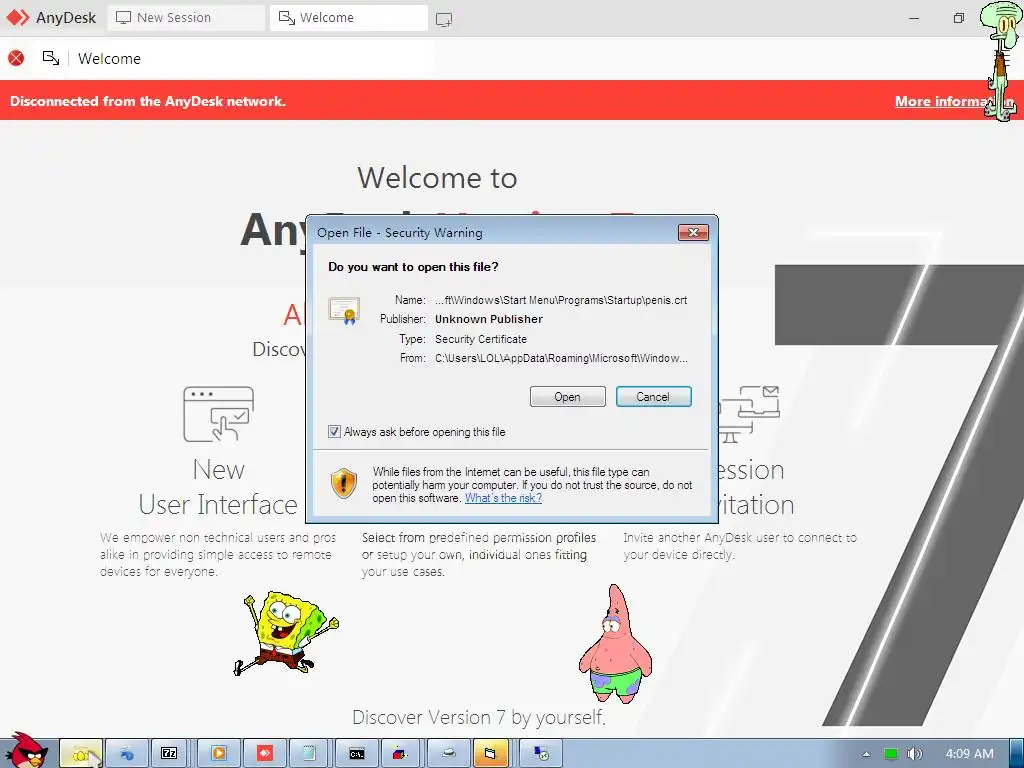
Task: Click the Squidward character image
Action: coord(1000,61)
